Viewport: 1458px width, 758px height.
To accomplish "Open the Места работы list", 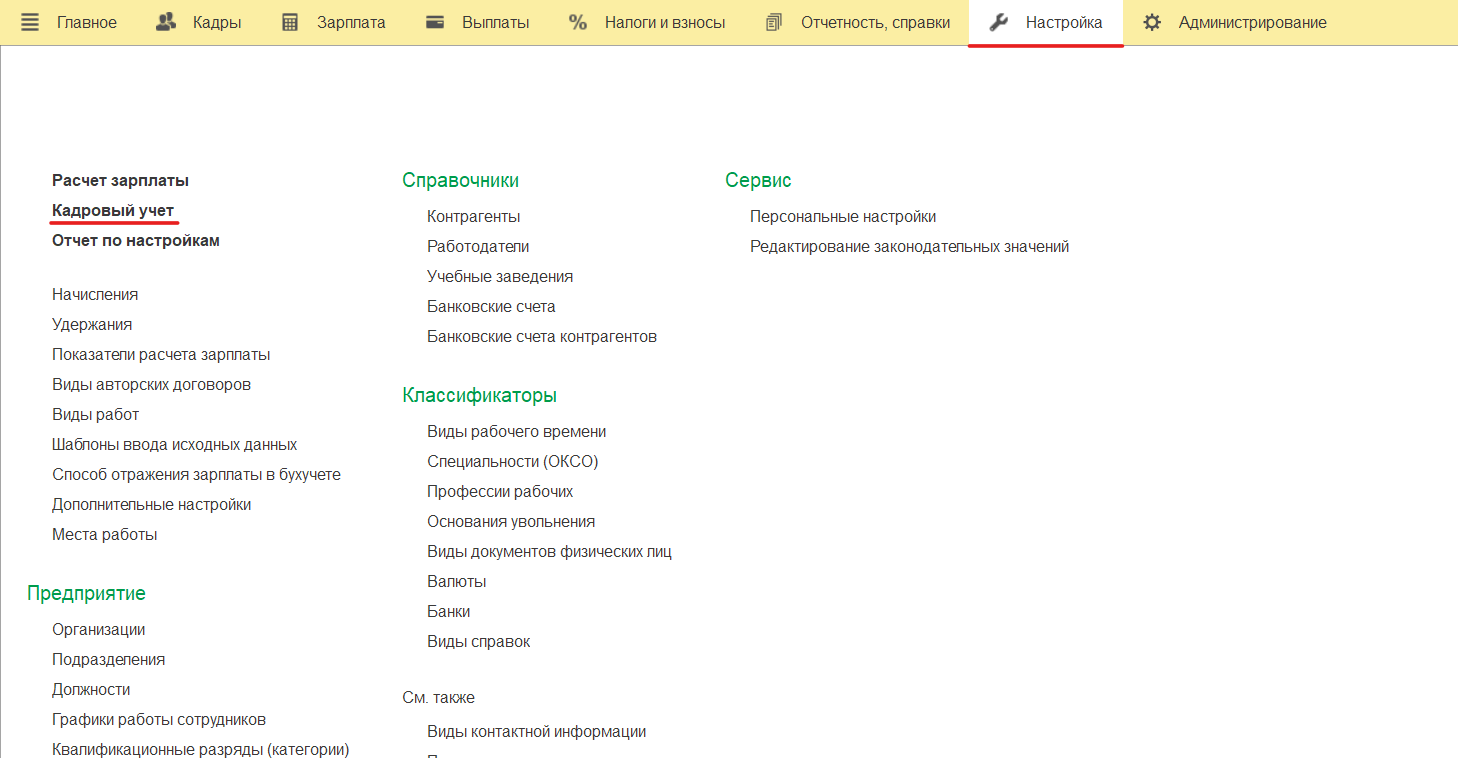I will (105, 535).
